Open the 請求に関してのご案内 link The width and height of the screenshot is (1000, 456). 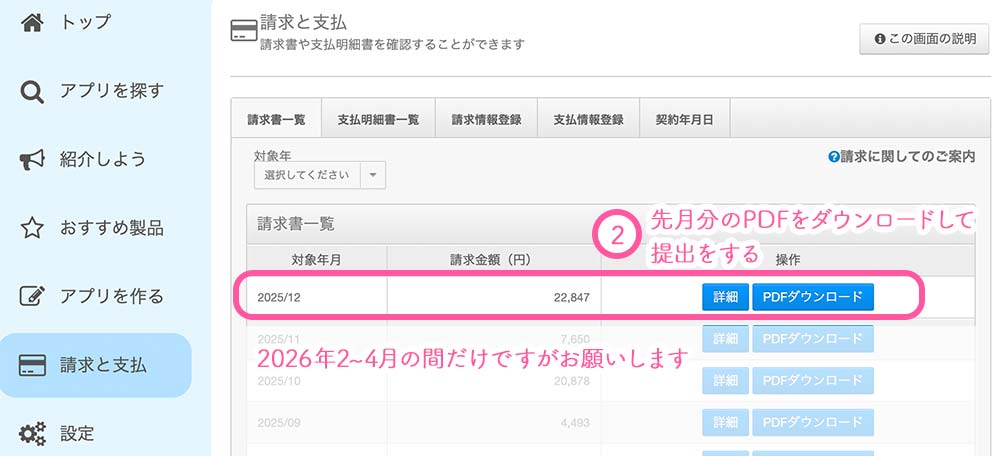click(x=907, y=157)
